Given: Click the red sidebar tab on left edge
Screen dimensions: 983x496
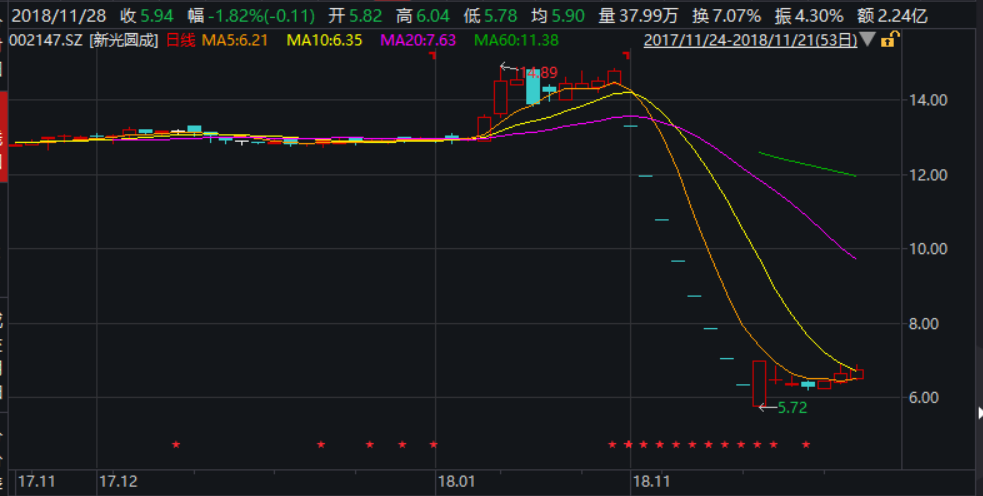Looking at the screenshot, I should (x=4, y=137).
